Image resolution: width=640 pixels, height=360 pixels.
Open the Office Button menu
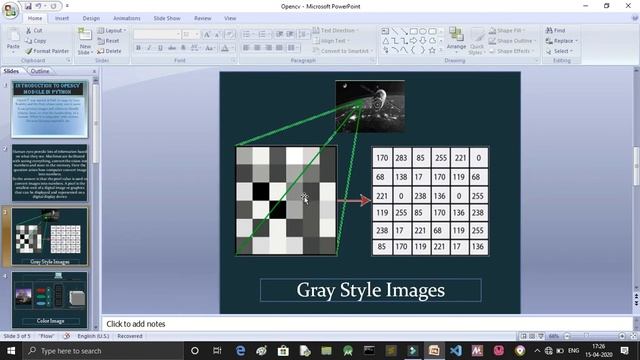coord(10,11)
